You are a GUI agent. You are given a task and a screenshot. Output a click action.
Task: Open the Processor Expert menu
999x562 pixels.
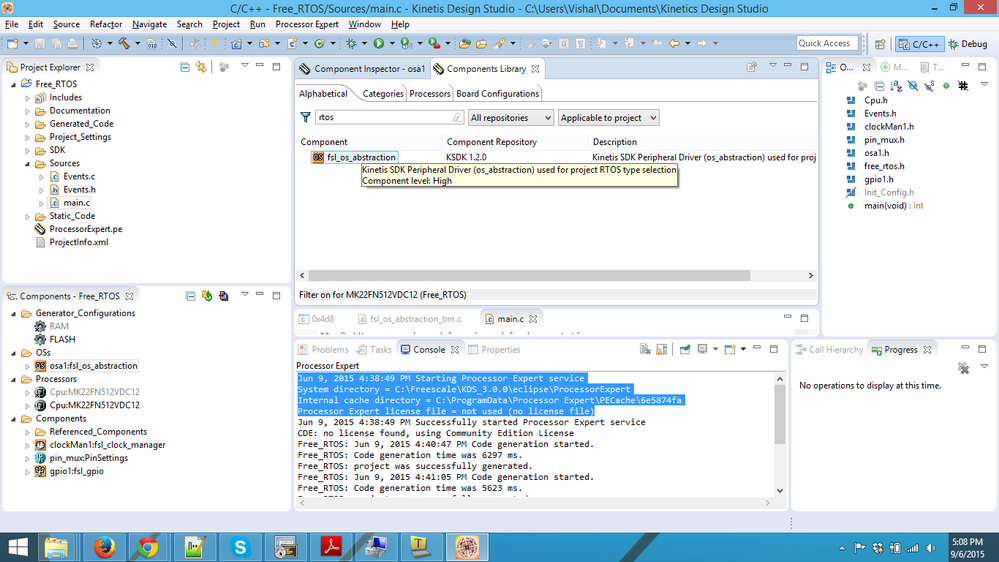pyautogui.click(x=306, y=24)
